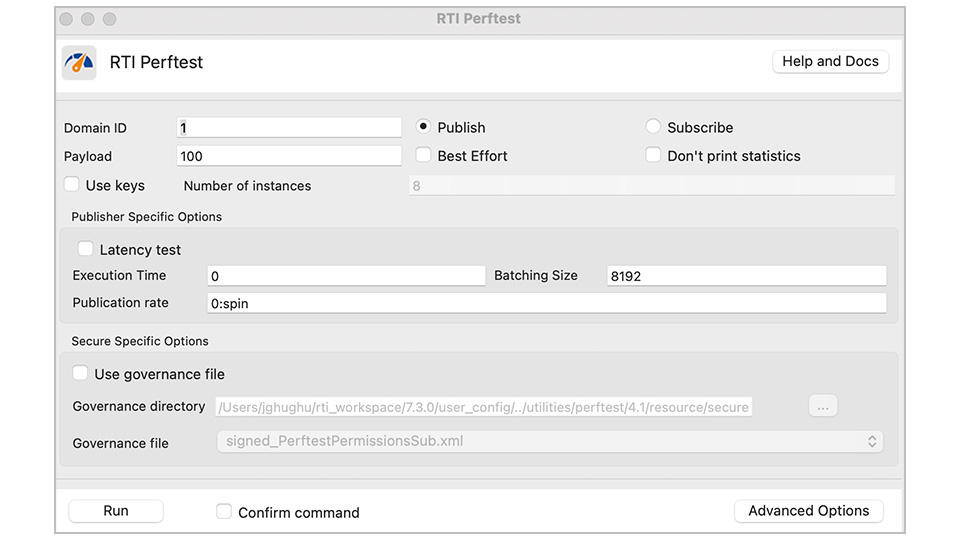Image resolution: width=960 pixels, height=540 pixels.
Task: Enable Use governance file checkbox
Action: (x=80, y=373)
